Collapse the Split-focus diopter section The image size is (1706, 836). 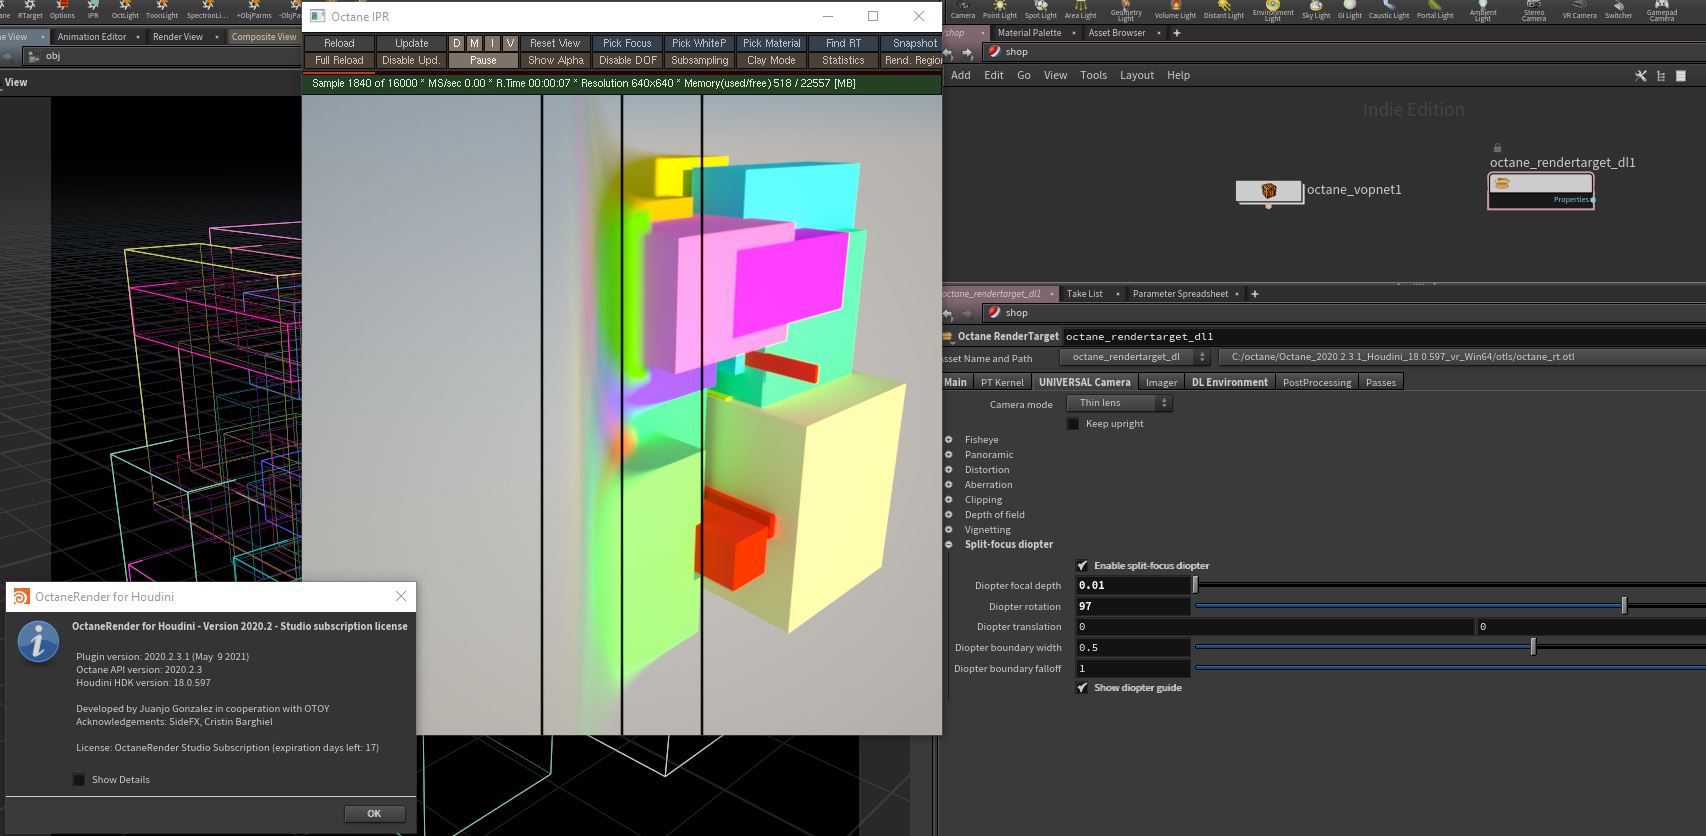coord(949,545)
